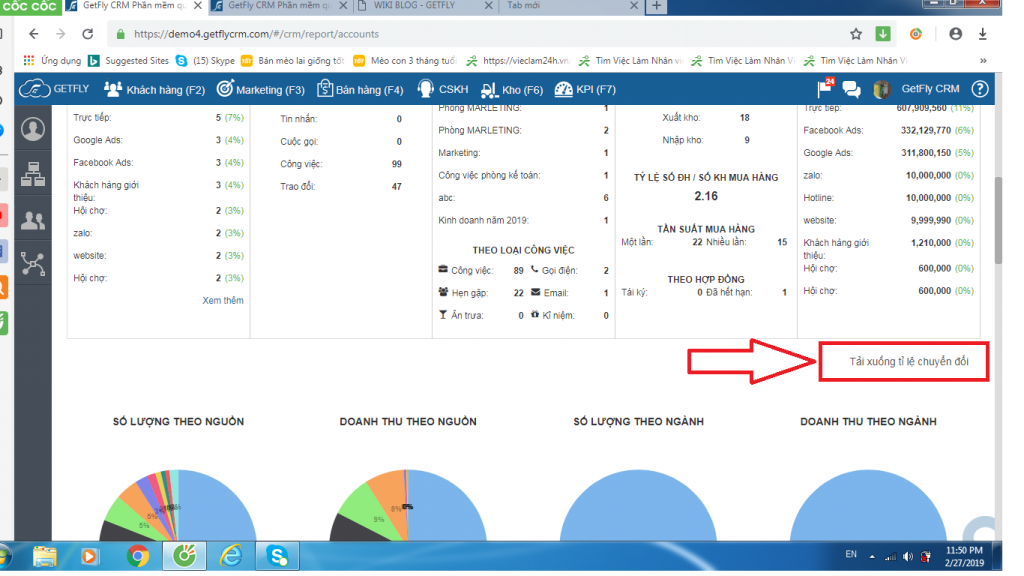Open Suggested Sites bookmark
The width and height of the screenshot is (1024, 576).
click(x=129, y=61)
